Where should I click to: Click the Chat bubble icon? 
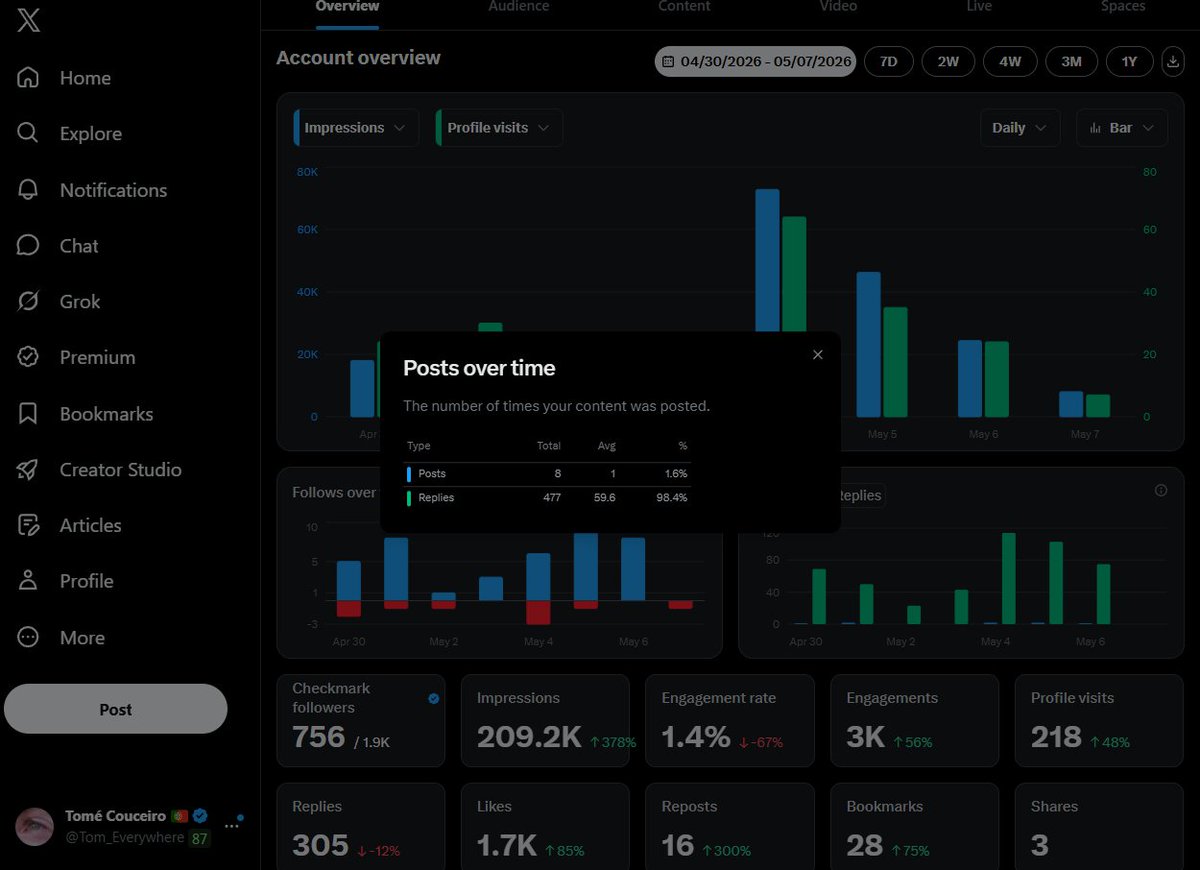tap(28, 246)
